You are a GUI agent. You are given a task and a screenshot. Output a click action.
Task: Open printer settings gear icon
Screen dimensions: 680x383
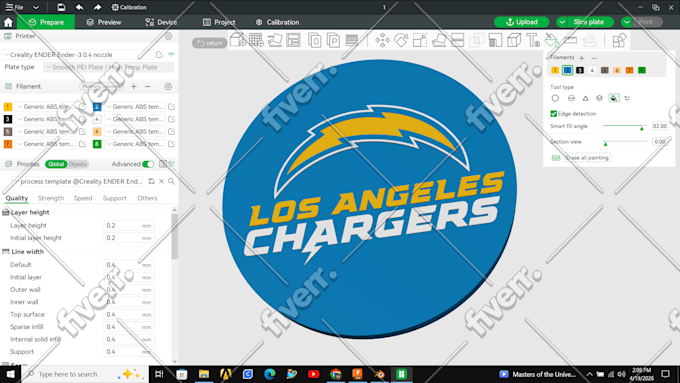point(169,36)
